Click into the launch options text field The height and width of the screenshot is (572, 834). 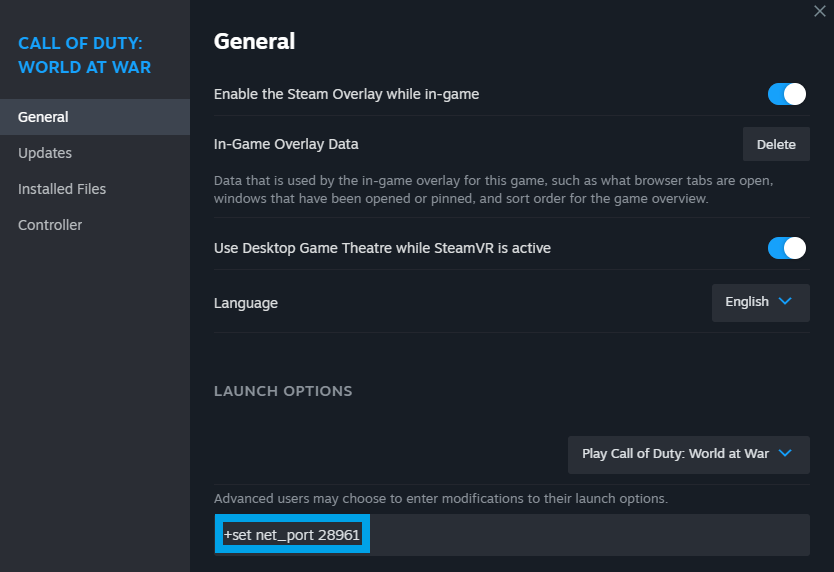tap(588, 535)
